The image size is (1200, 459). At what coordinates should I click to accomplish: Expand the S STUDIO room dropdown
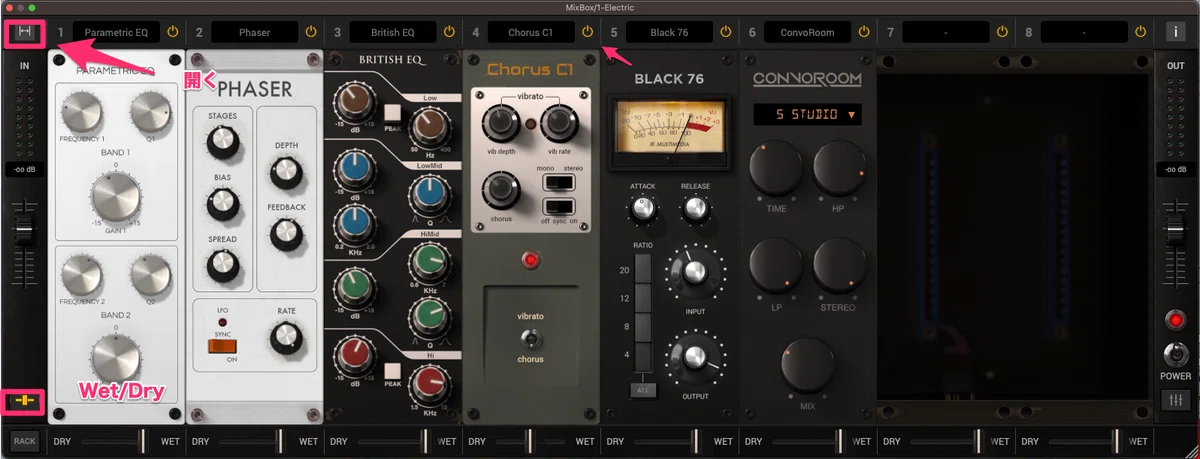[x=807, y=115]
